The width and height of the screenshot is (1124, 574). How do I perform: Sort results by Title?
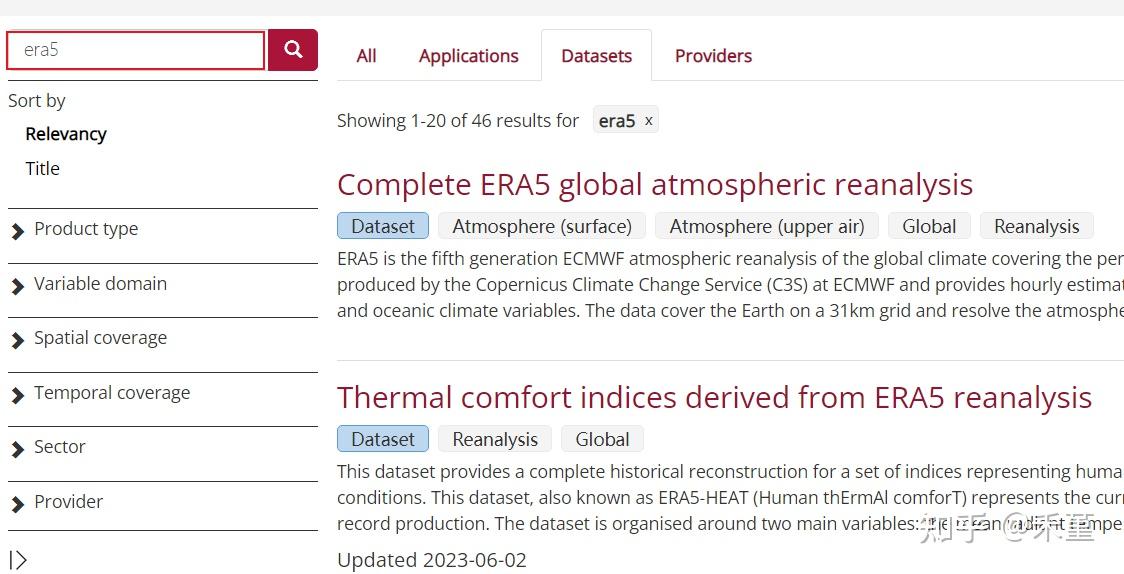pos(43,168)
